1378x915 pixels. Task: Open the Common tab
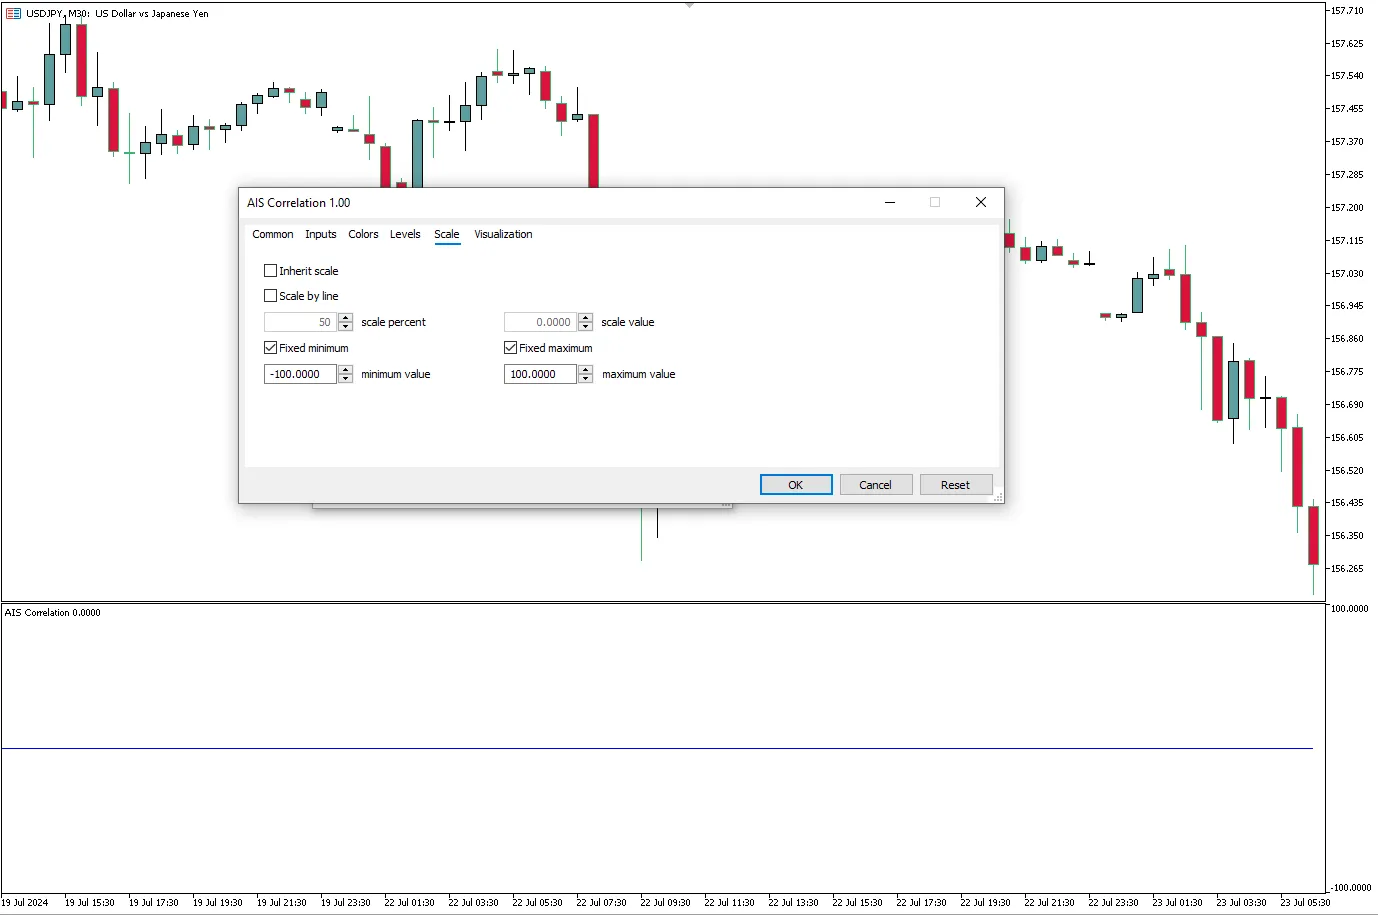273,234
